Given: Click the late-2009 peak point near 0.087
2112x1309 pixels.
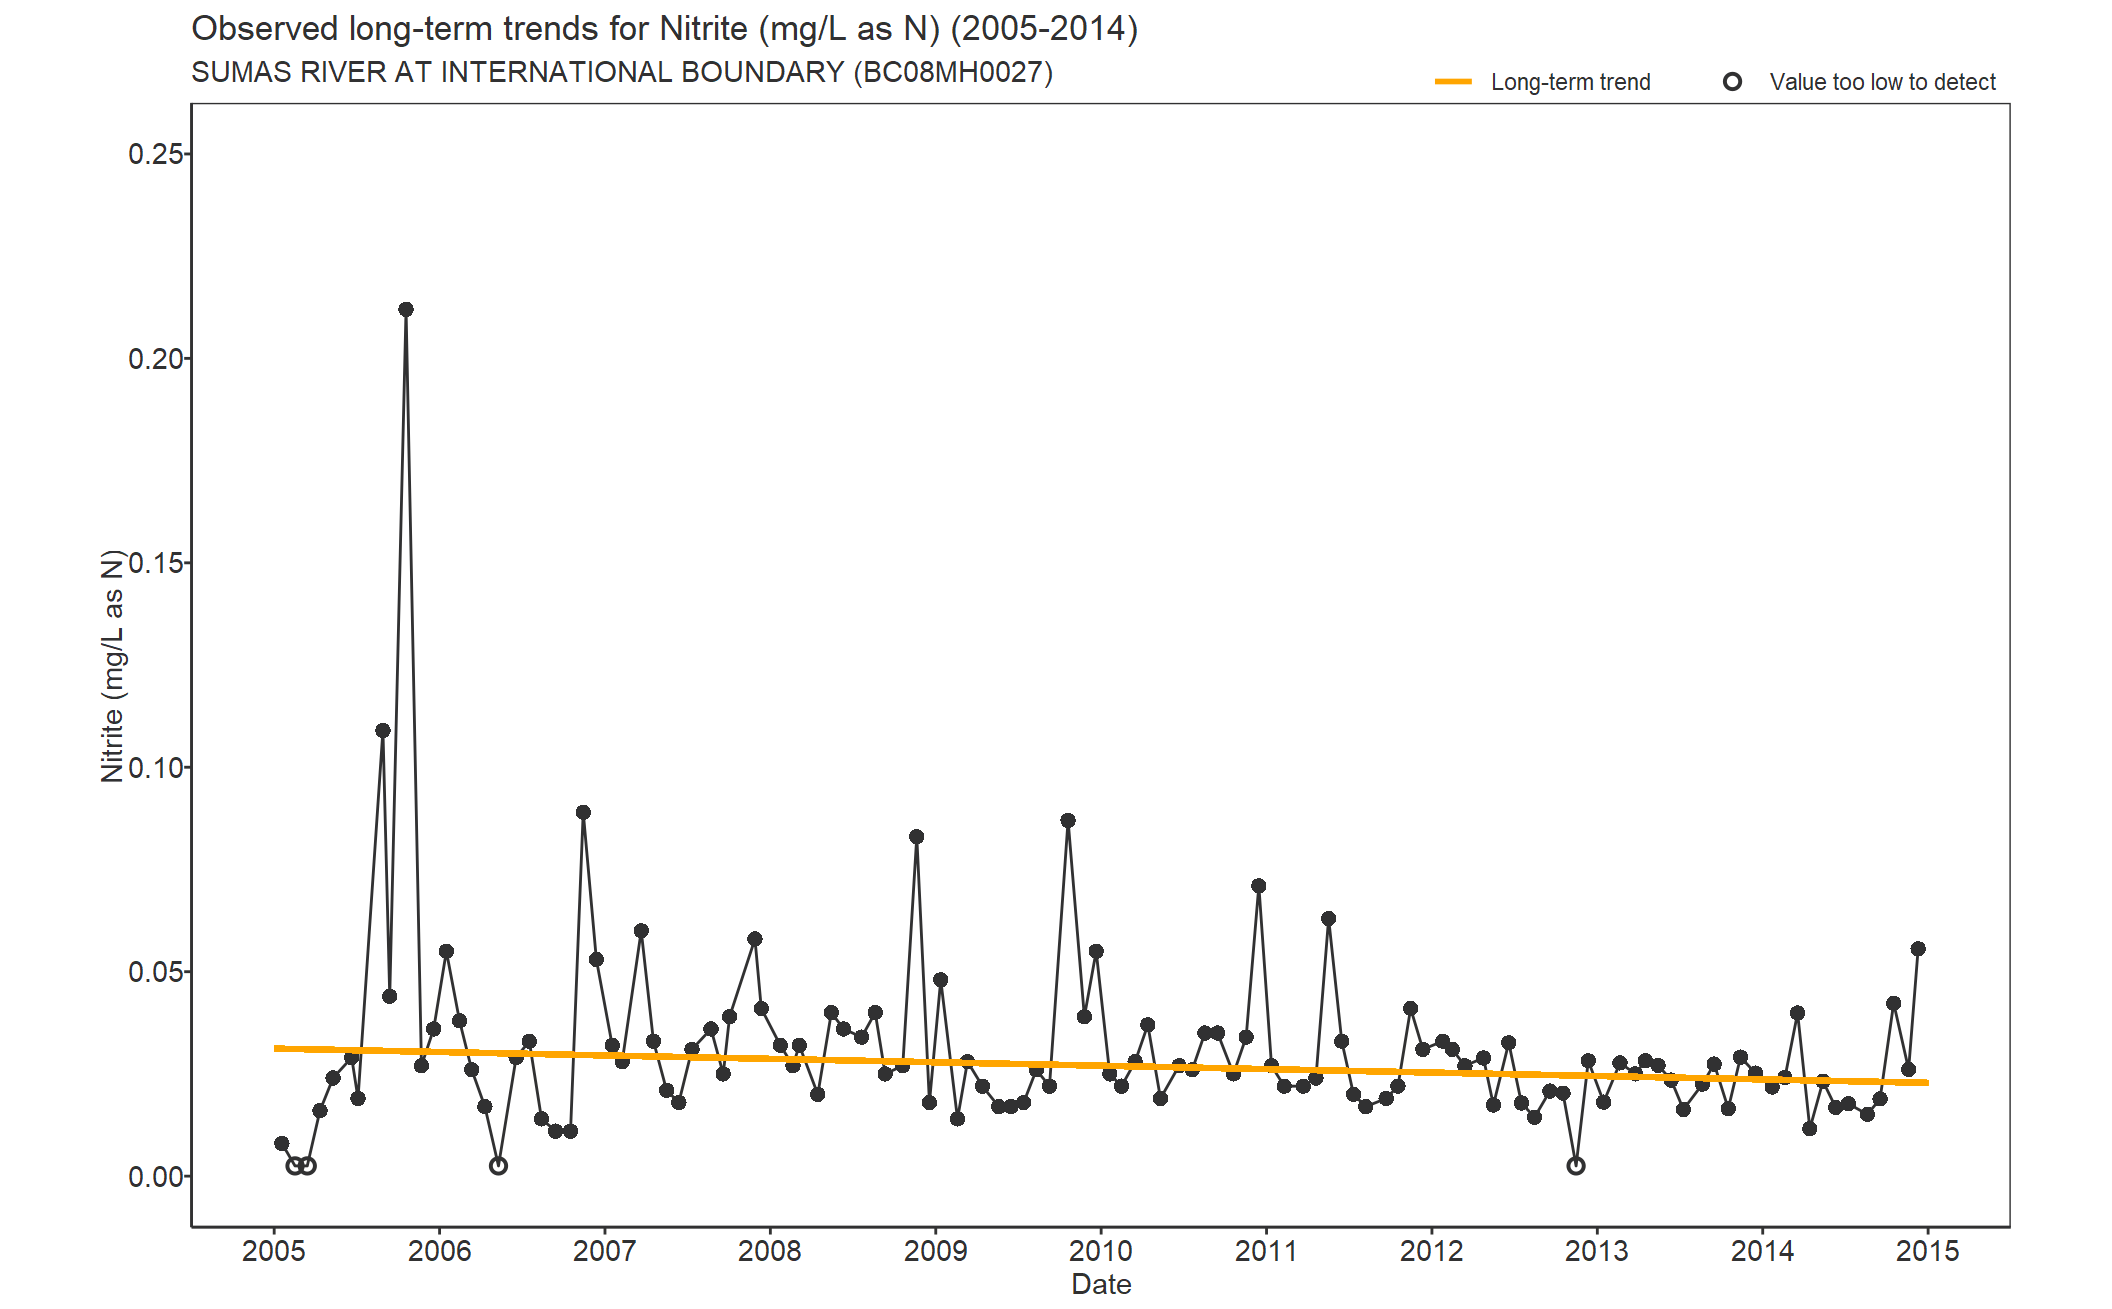Looking at the screenshot, I should 1068,821.
